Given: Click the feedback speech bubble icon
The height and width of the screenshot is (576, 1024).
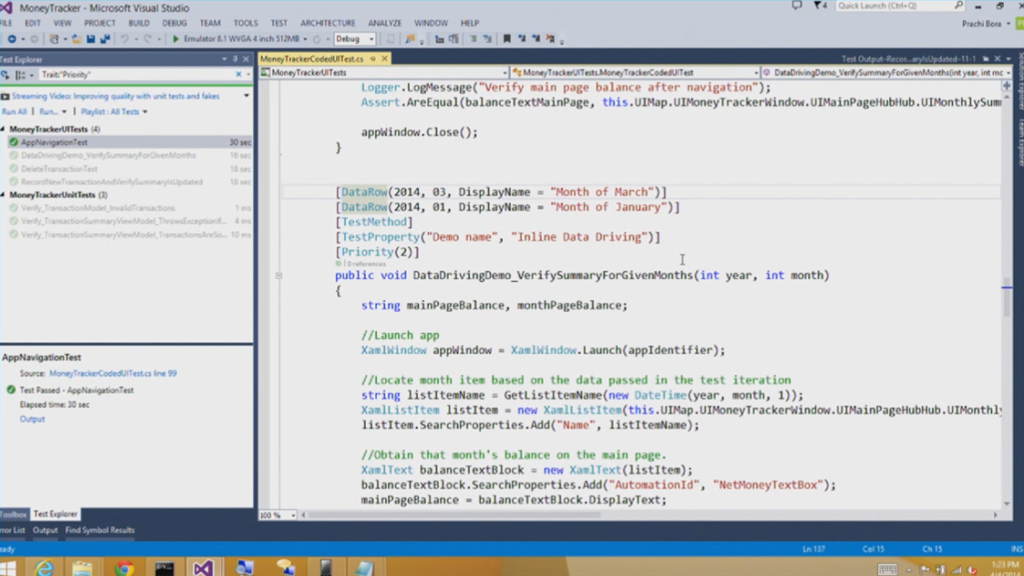Looking at the screenshot, I should point(797,6).
